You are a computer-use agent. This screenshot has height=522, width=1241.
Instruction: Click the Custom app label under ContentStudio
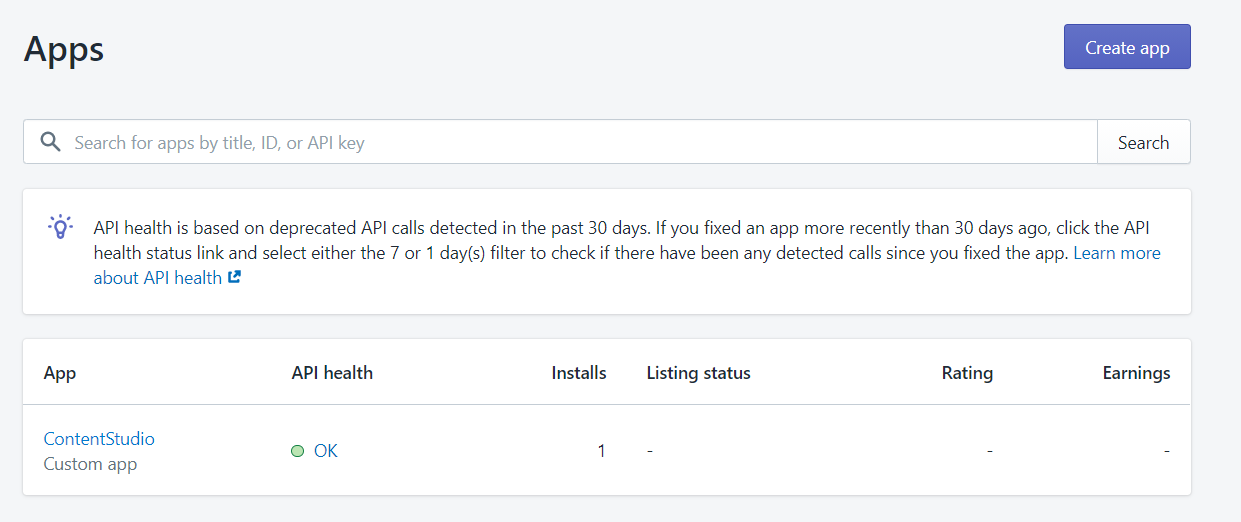[90, 464]
